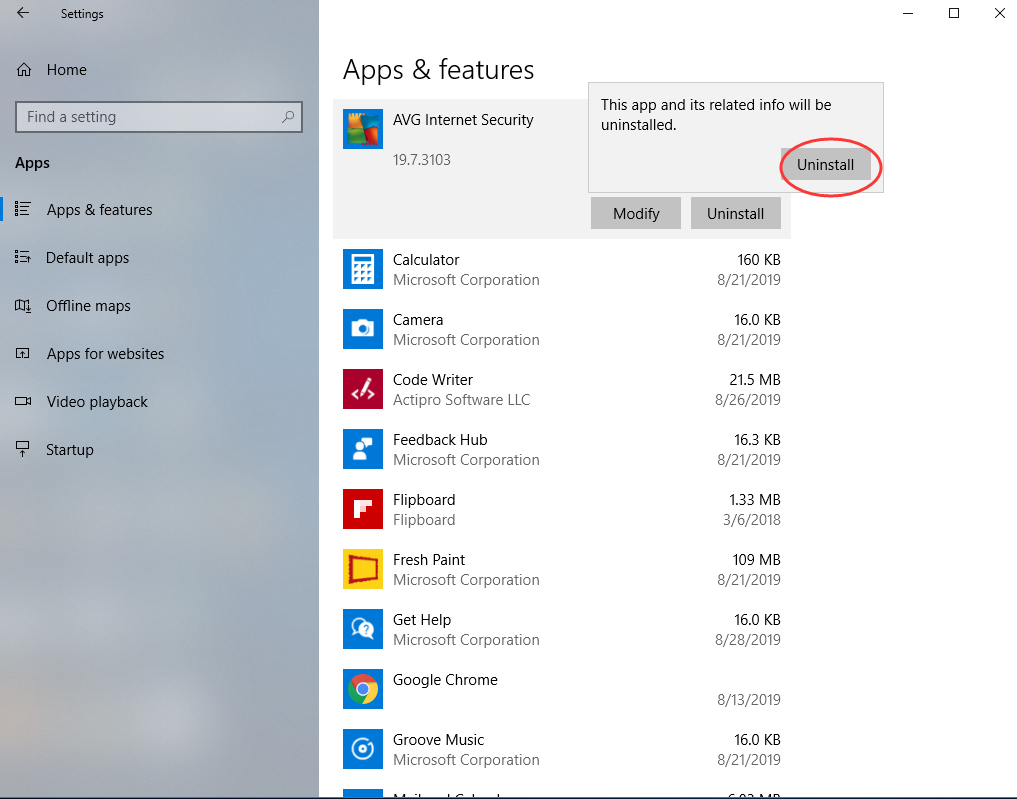
Task: Click the Get Help app icon
Action: point(363,629)
